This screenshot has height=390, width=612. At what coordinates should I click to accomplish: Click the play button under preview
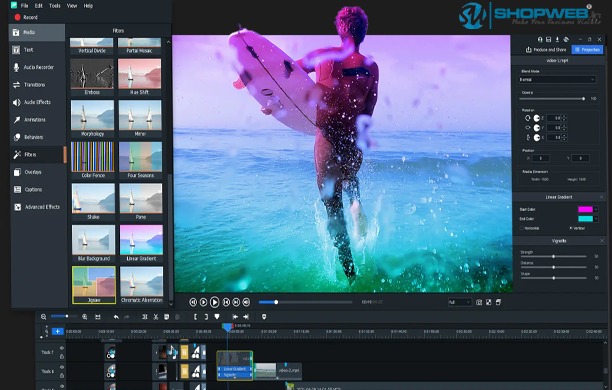214,302
